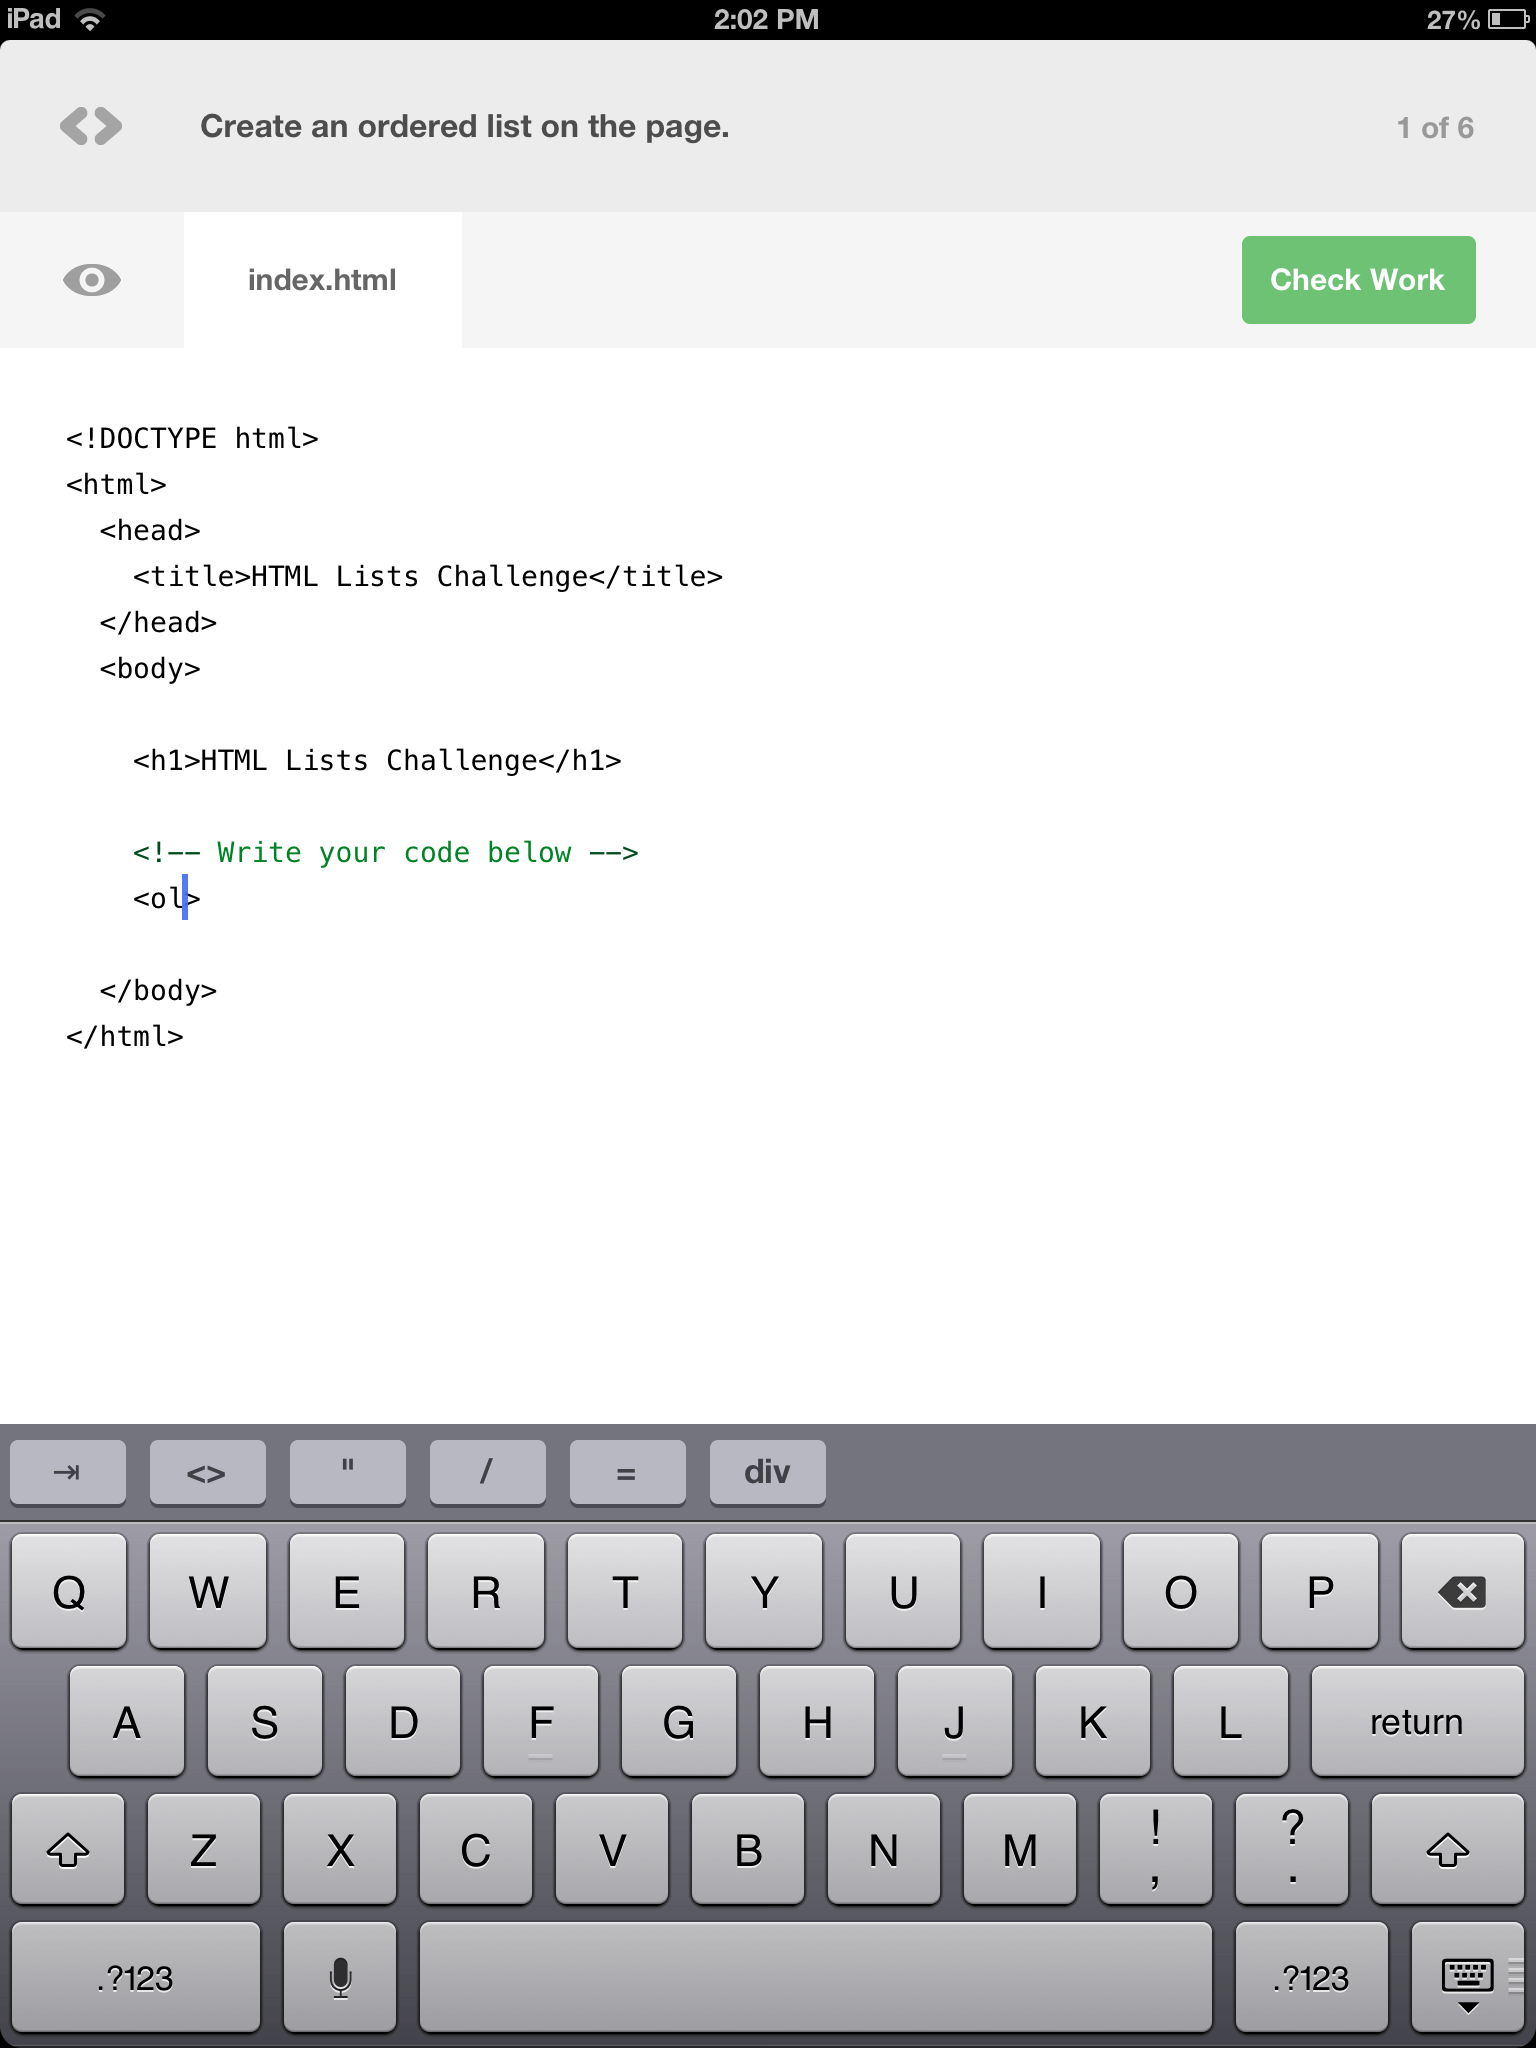Tap the I key

[x=1041, y=1591]
